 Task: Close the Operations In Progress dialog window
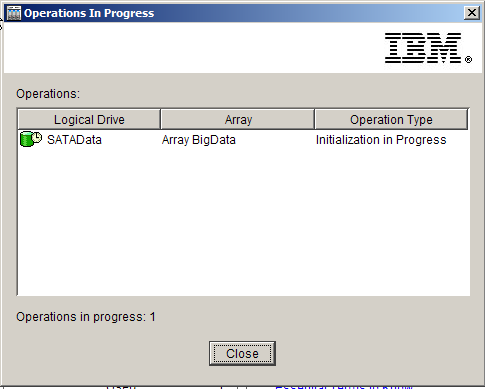(472, 13)
